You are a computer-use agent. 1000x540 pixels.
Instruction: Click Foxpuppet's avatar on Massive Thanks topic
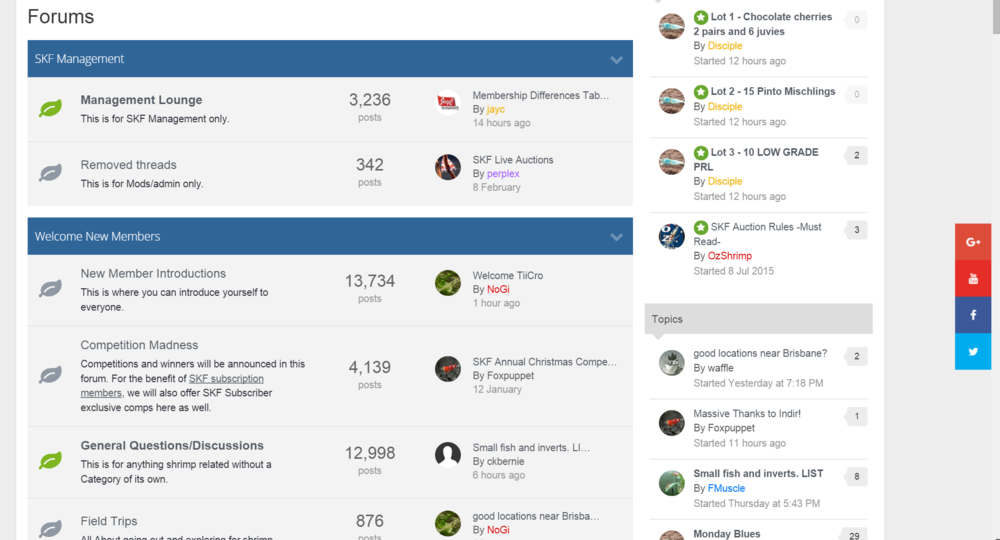[x=672, y=423]
